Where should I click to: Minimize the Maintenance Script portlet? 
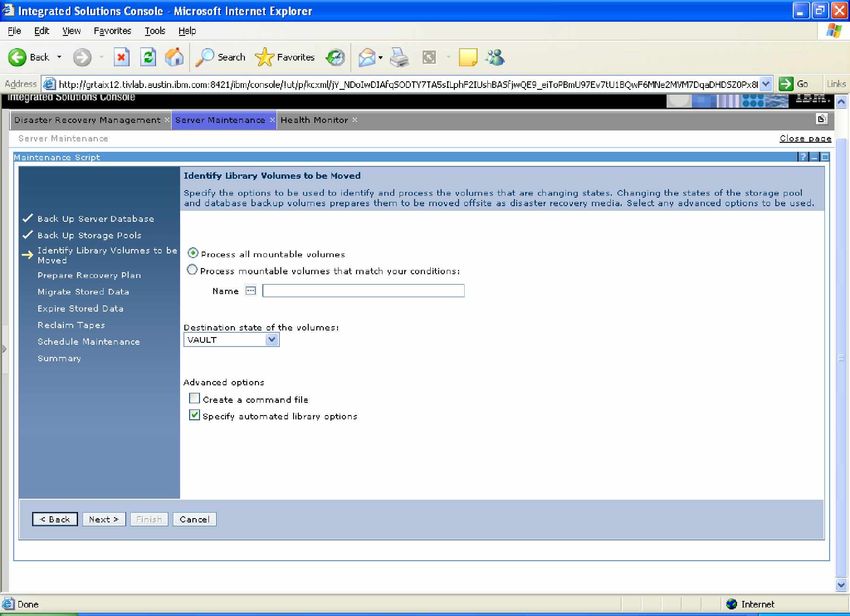814,157
